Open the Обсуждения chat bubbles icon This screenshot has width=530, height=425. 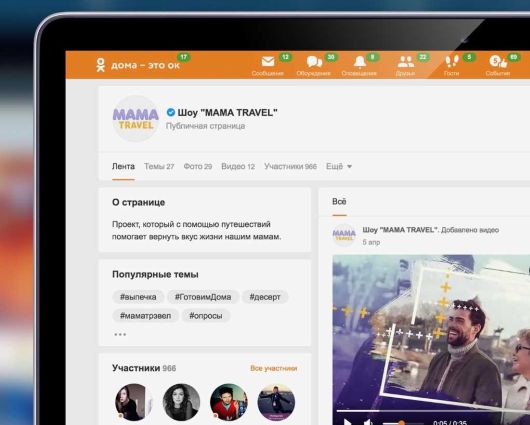(x=314, y=62)
